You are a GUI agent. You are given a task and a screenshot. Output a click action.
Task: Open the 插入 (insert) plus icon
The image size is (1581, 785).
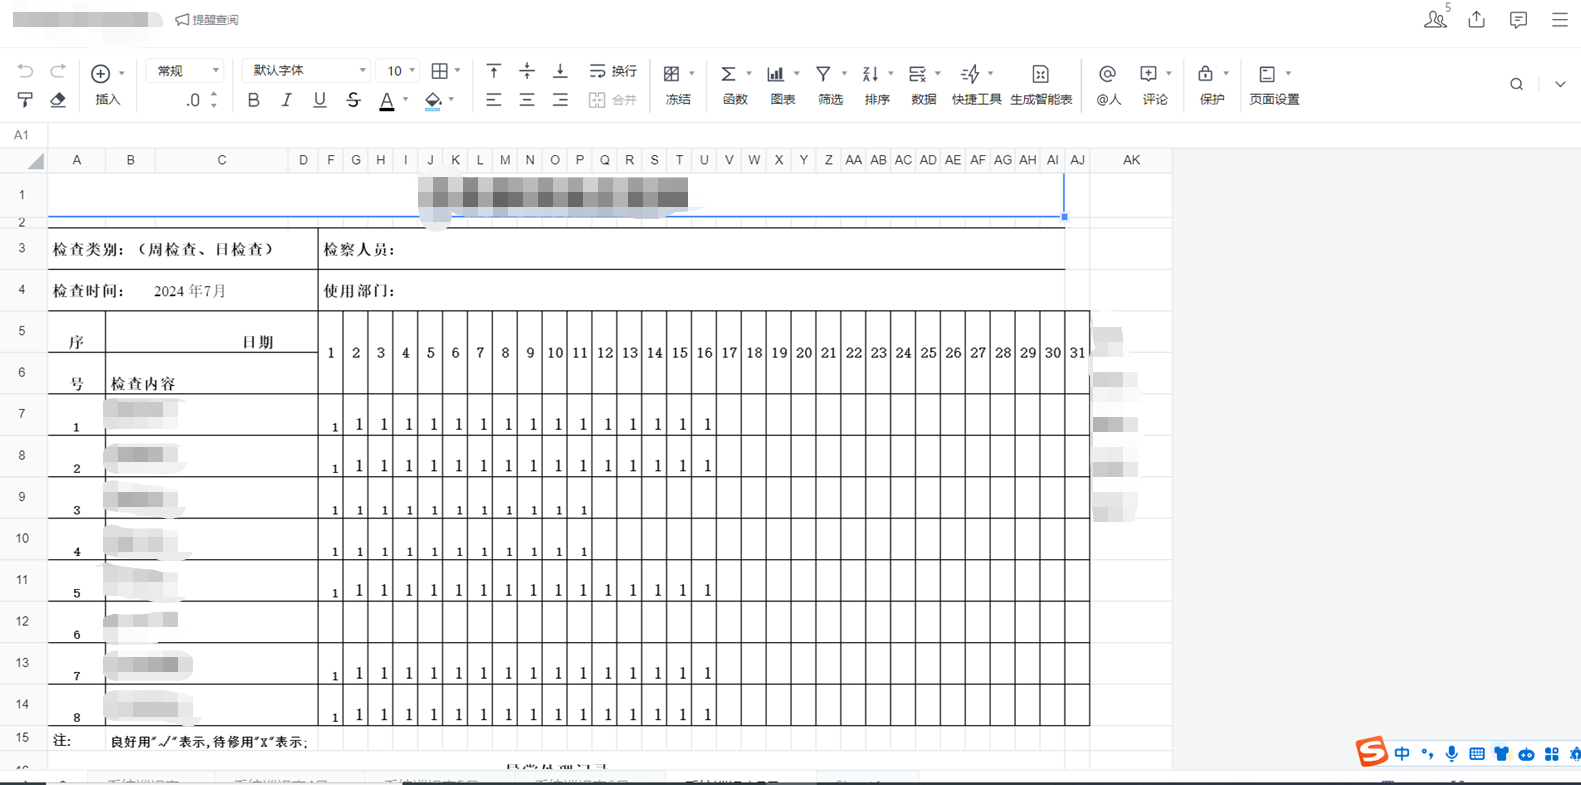pos(100,73)
